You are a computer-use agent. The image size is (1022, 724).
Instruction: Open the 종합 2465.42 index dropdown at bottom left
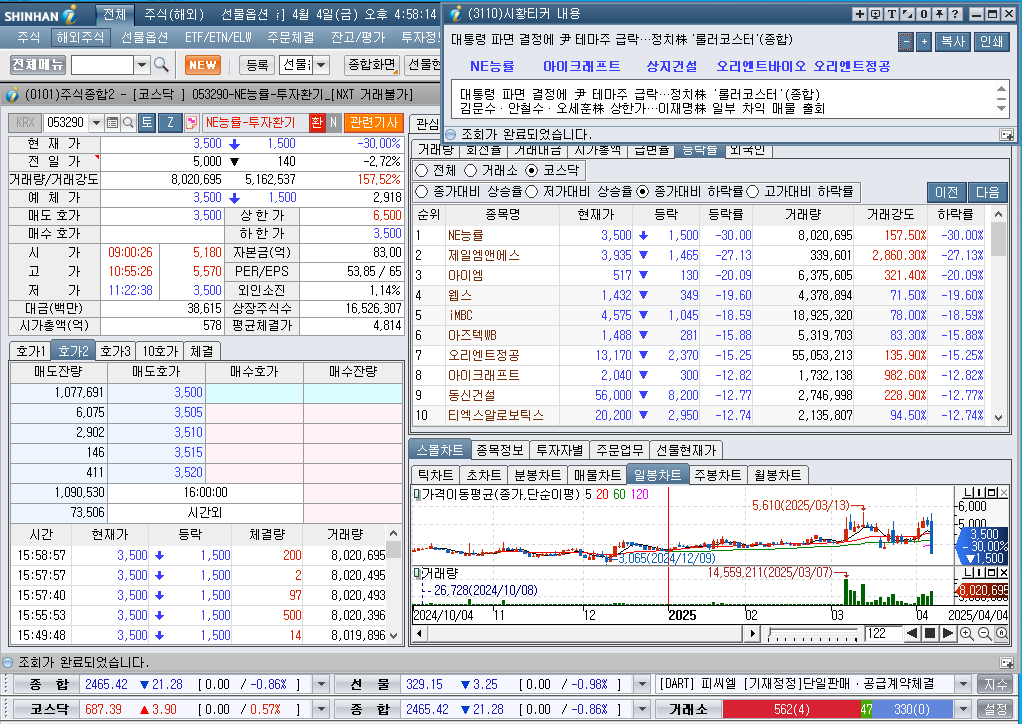[321, 684]
